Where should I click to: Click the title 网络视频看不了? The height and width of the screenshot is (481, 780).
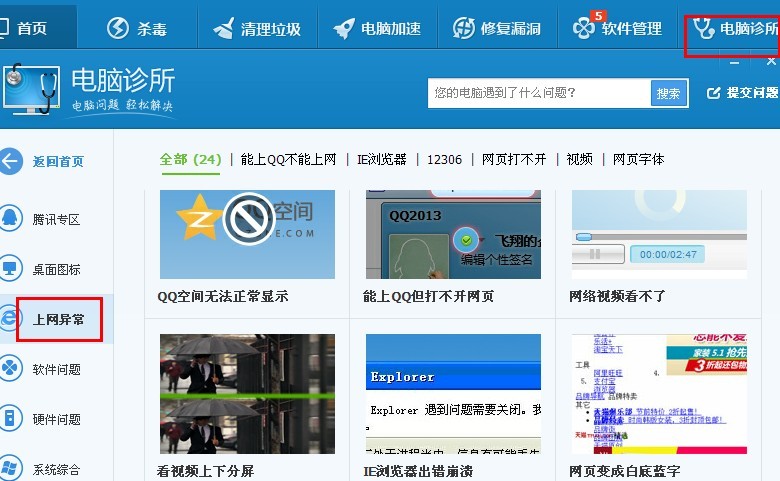coord(617,296)
